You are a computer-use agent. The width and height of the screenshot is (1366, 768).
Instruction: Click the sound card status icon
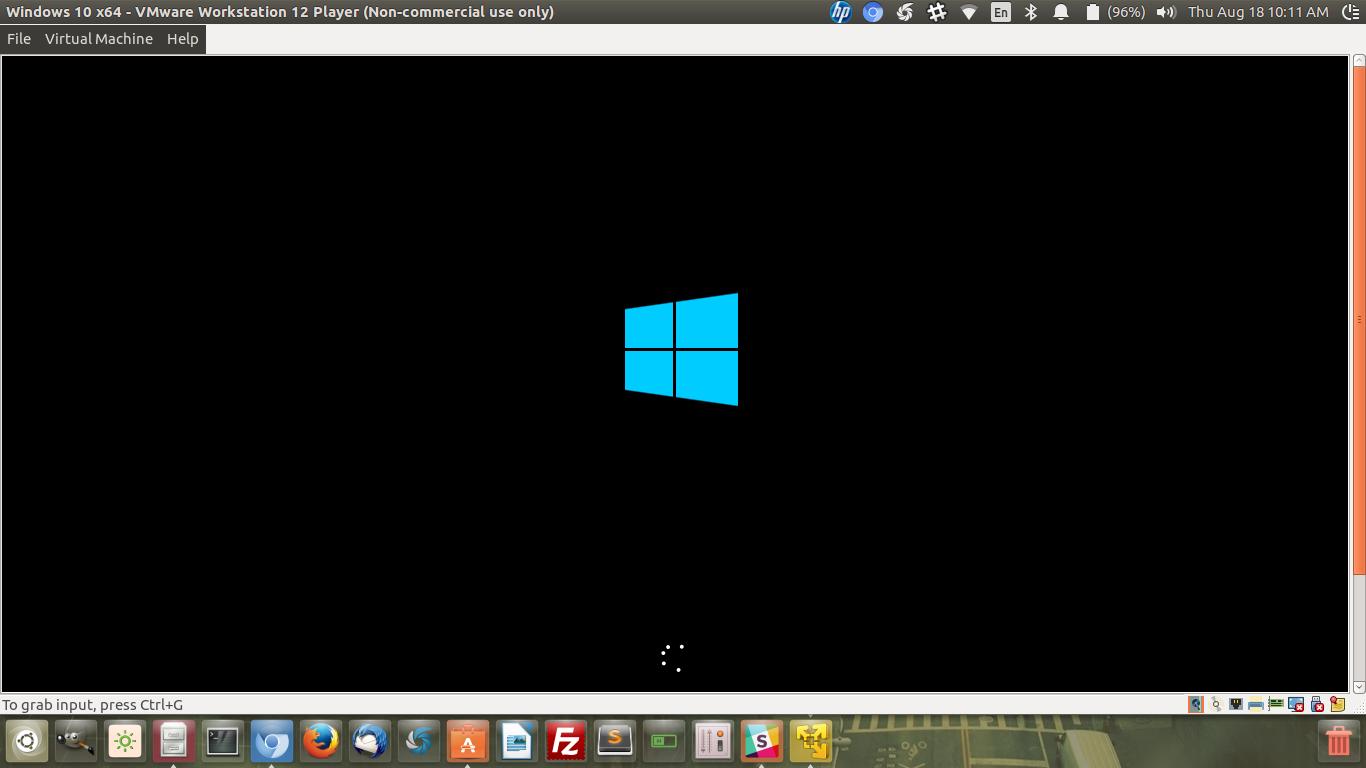click(1276, 704)
